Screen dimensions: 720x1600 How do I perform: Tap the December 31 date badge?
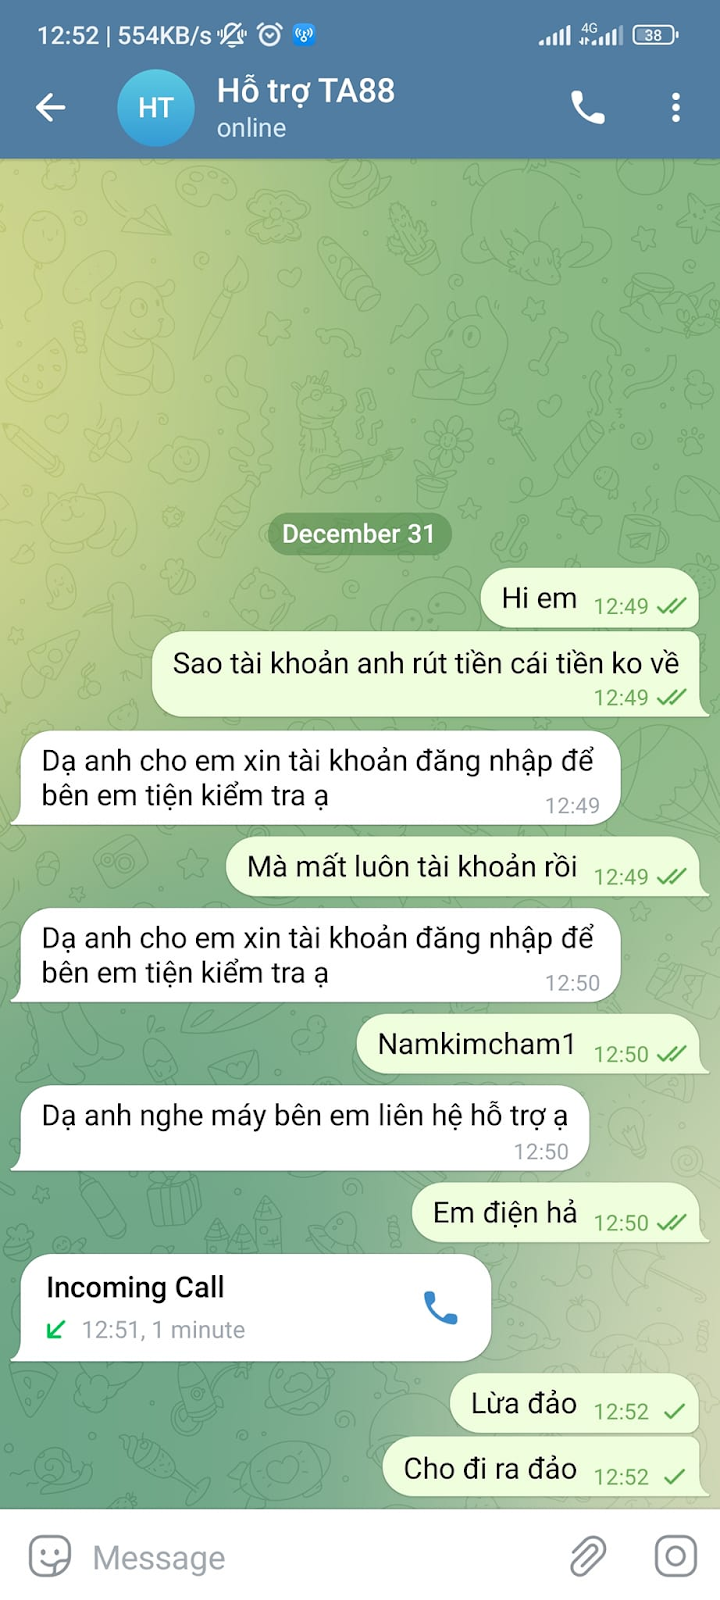[359, 534]
